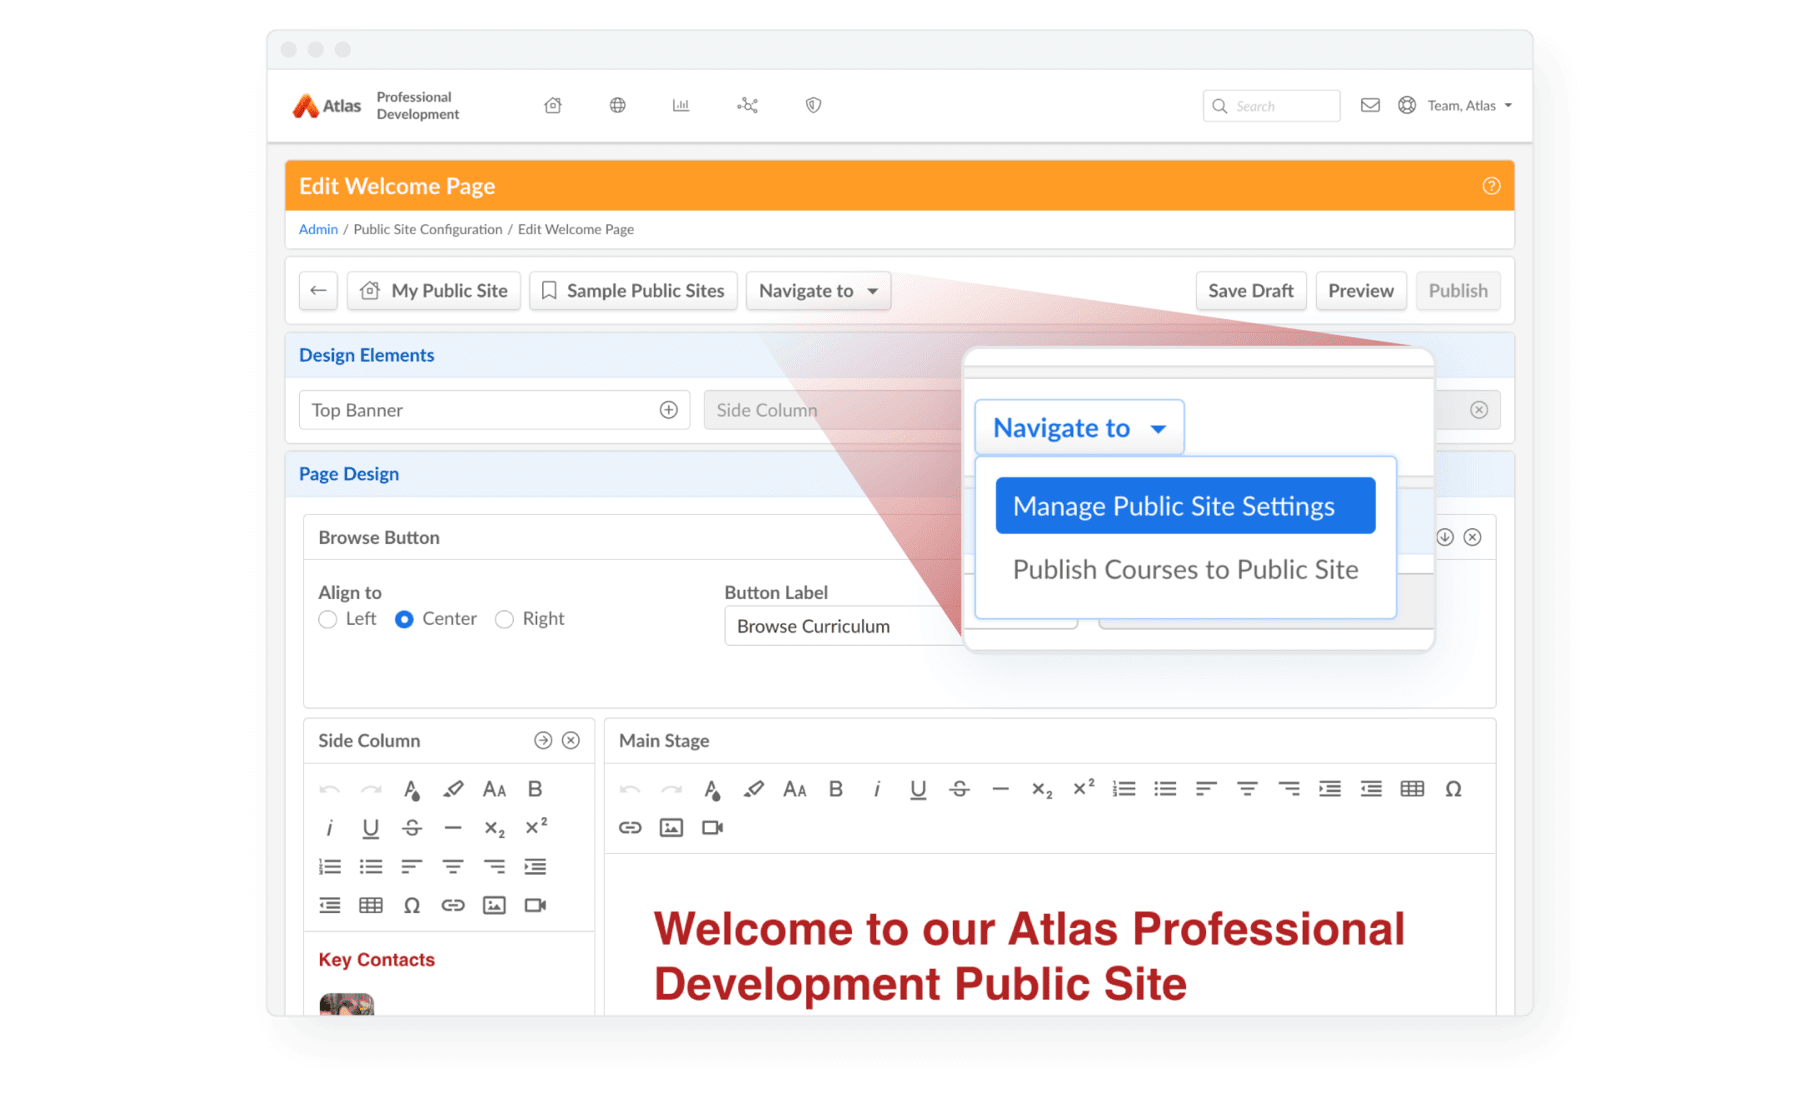
Task: Click the Key Contacts heading
Action: coord(376,959)
